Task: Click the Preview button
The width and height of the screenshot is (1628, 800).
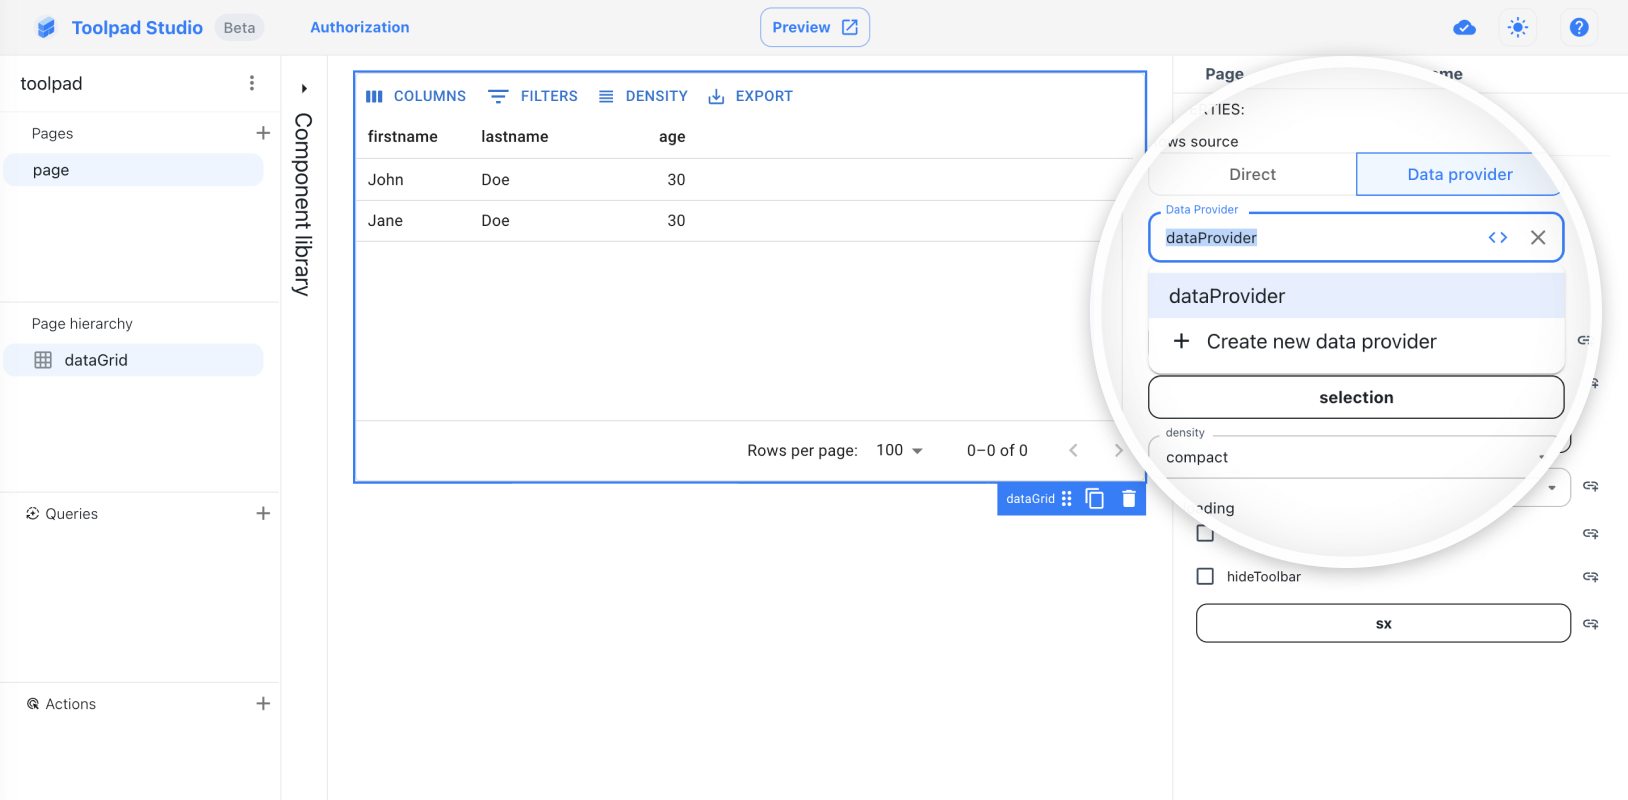Action: [814, 28]
